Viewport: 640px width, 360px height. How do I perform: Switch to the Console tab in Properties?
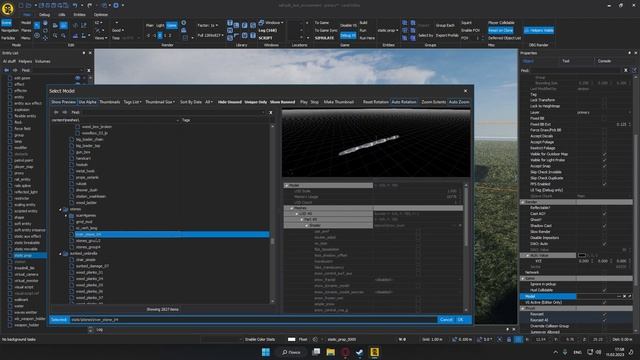tap(604, 61)
